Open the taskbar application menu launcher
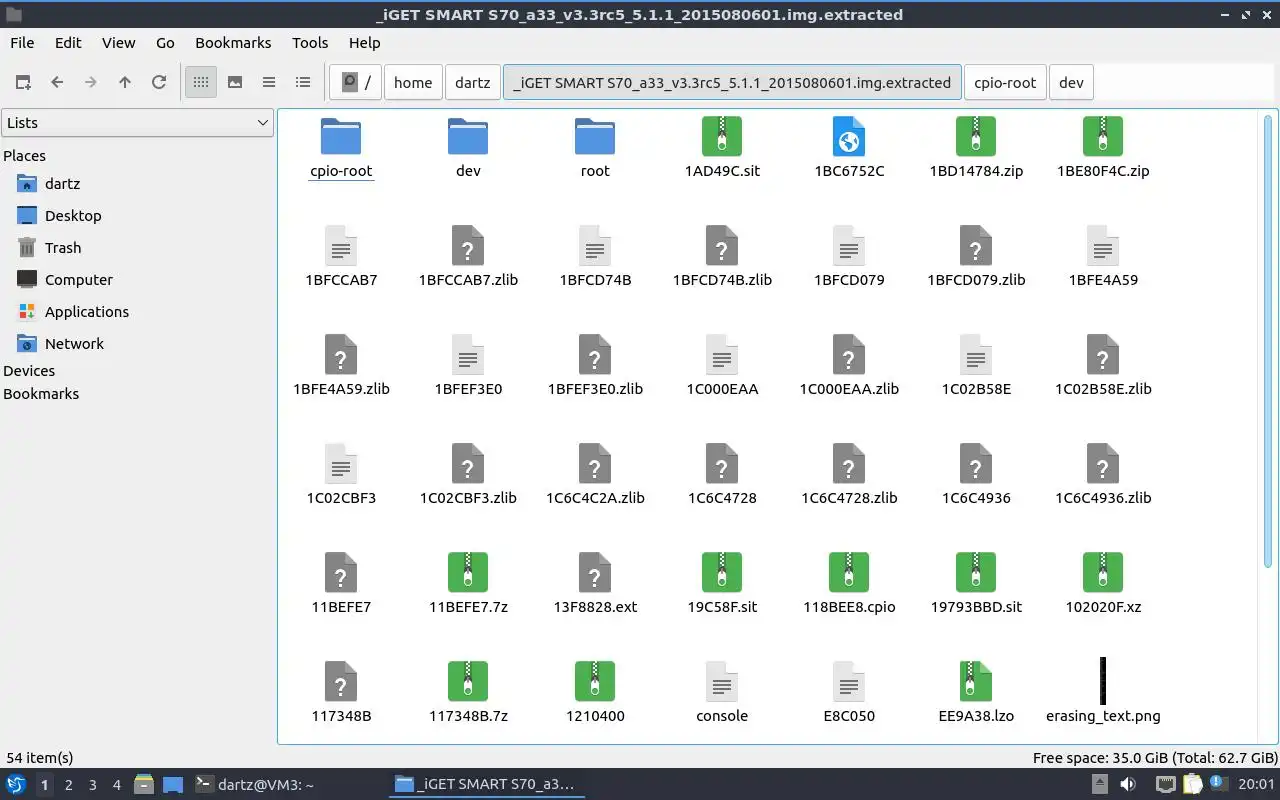 tap(16, 784)
